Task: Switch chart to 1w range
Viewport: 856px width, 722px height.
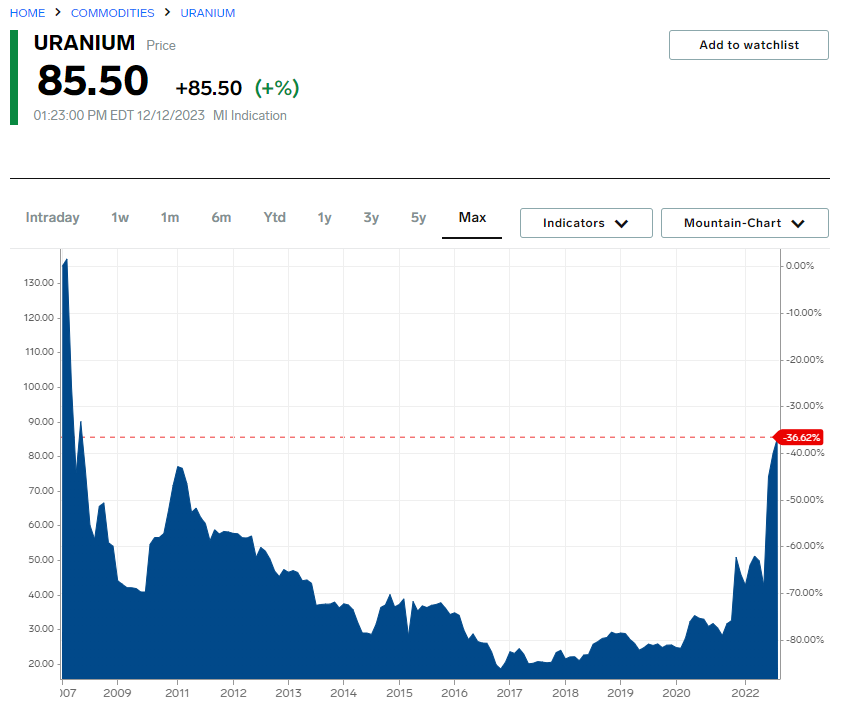Action: click(x=120, y=218)
